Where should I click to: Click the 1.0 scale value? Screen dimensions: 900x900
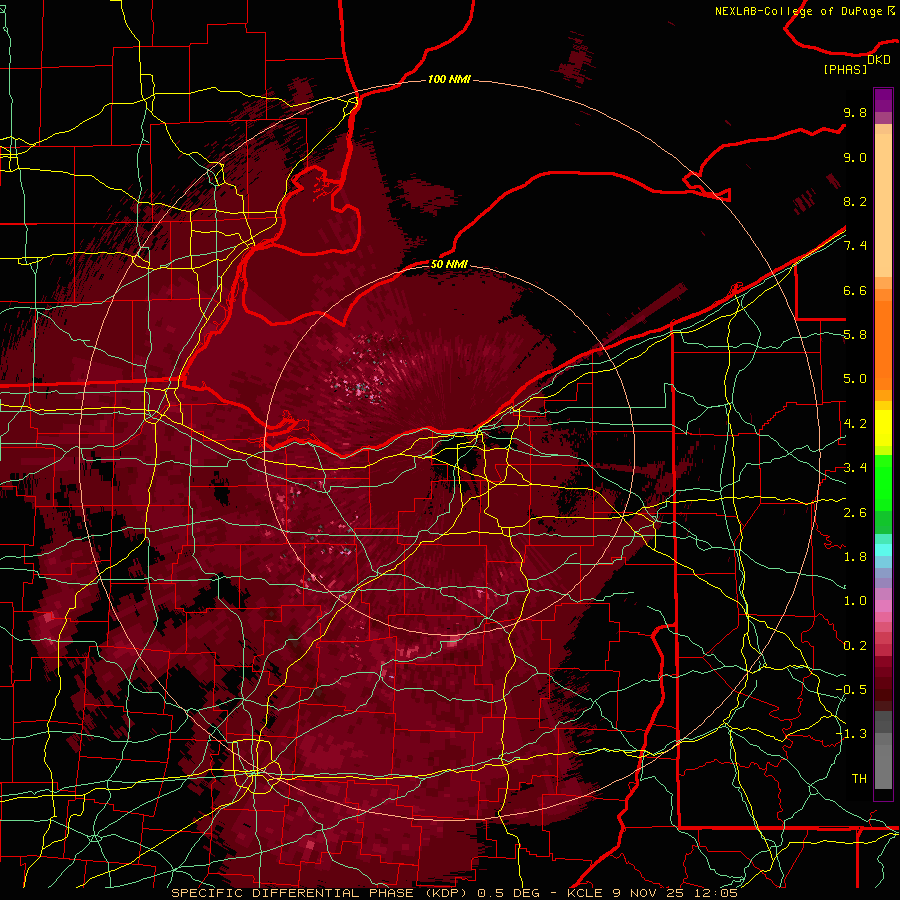(x=855, y=601)
